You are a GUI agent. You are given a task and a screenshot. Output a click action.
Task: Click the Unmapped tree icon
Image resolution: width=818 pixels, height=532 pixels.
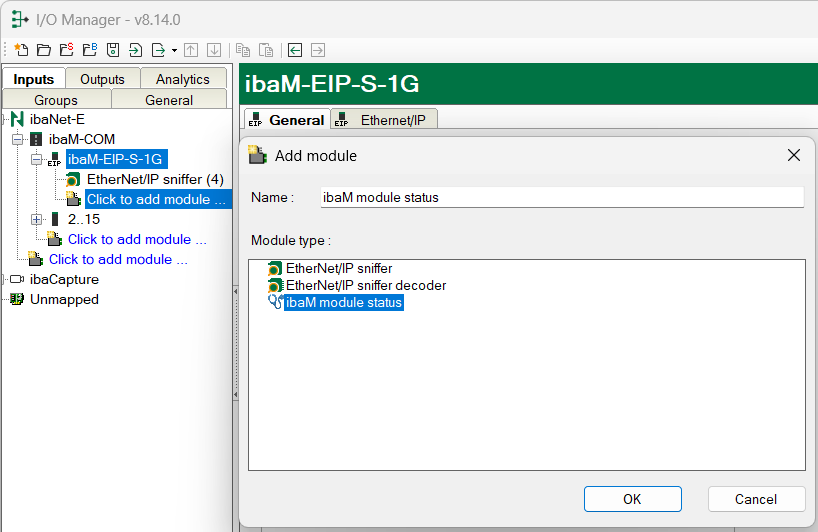tap(17, 299)
